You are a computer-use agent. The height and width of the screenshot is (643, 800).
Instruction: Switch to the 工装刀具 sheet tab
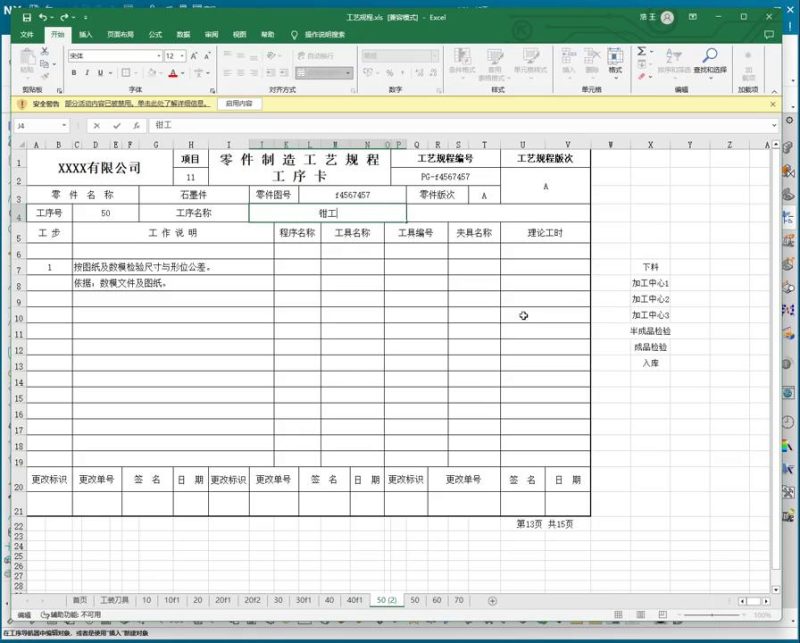pyautogui.click(x=114, y=600)
